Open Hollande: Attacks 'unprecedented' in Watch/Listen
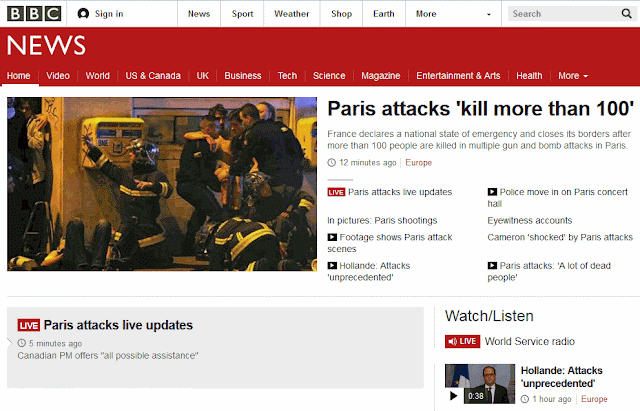The height and width of the screenshot is (411, 640). 562,377
